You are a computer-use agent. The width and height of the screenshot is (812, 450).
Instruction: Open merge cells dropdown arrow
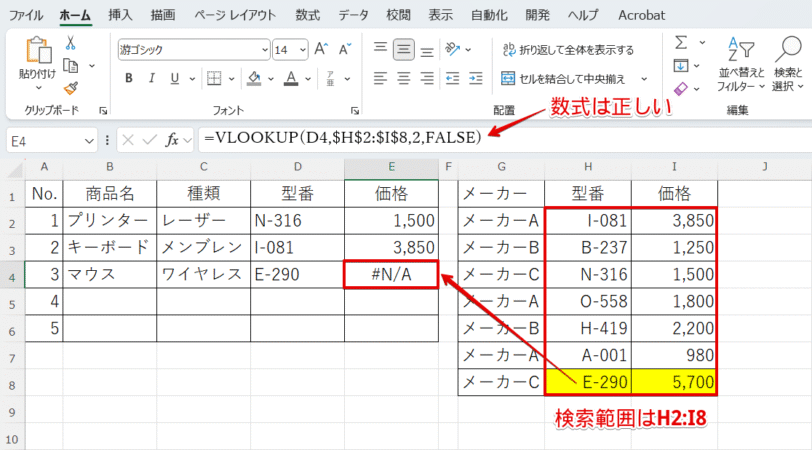644,79
